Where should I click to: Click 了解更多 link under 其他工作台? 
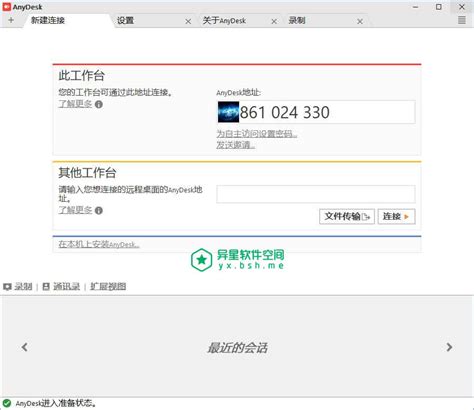[x=75, y=210]
